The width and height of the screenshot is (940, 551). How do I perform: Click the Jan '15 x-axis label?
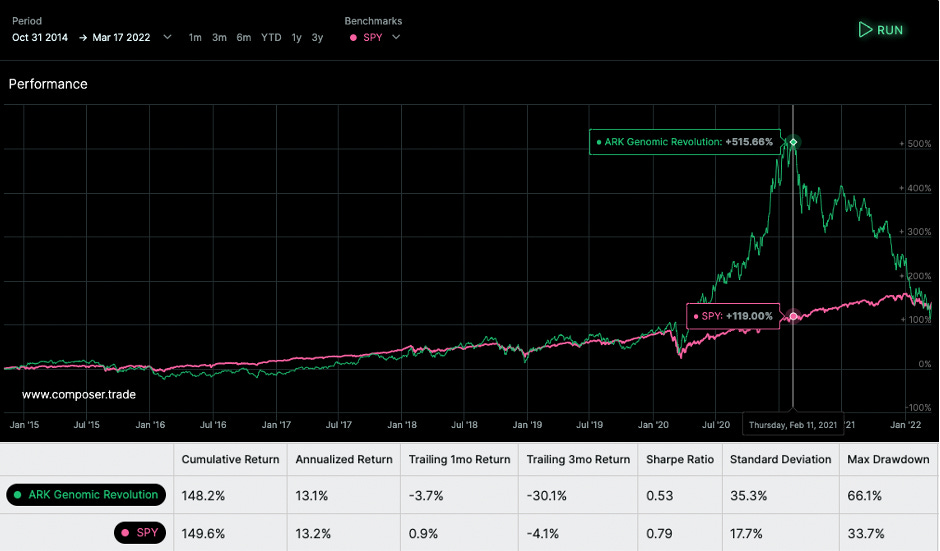point(24,424)
